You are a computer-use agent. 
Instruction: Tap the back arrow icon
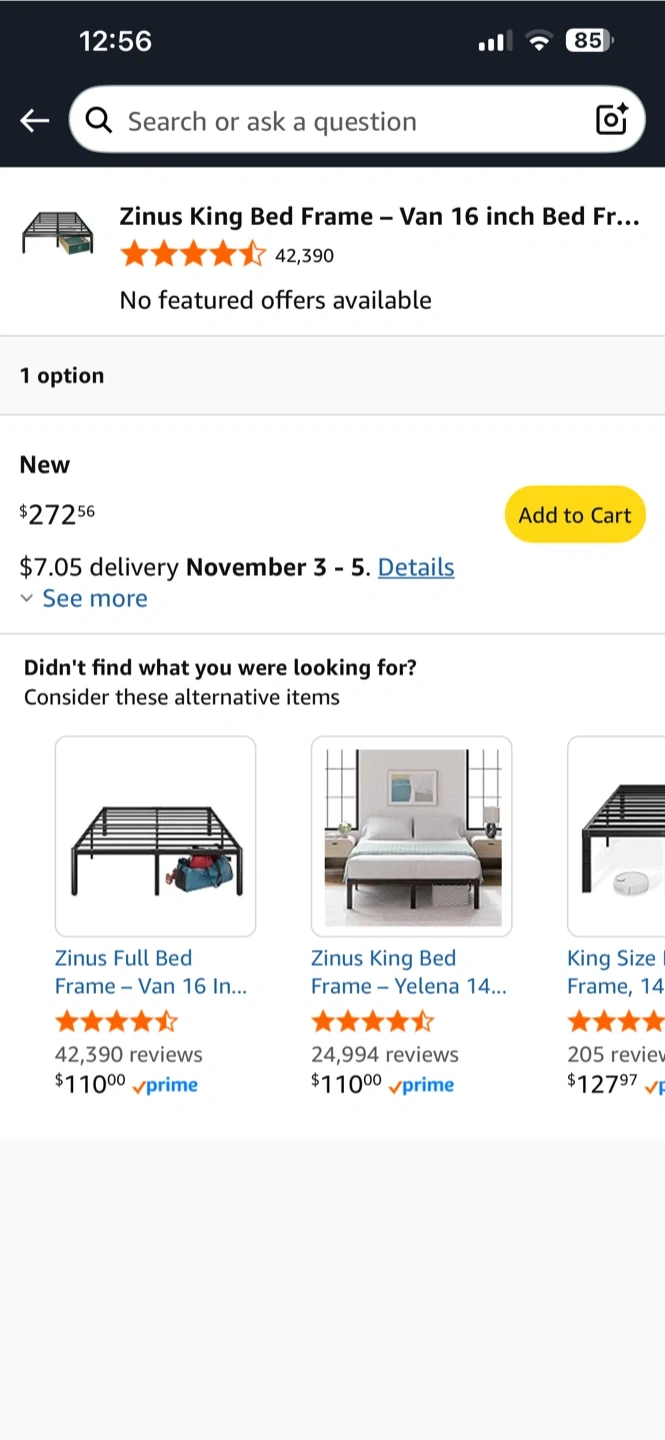point(35,121)
